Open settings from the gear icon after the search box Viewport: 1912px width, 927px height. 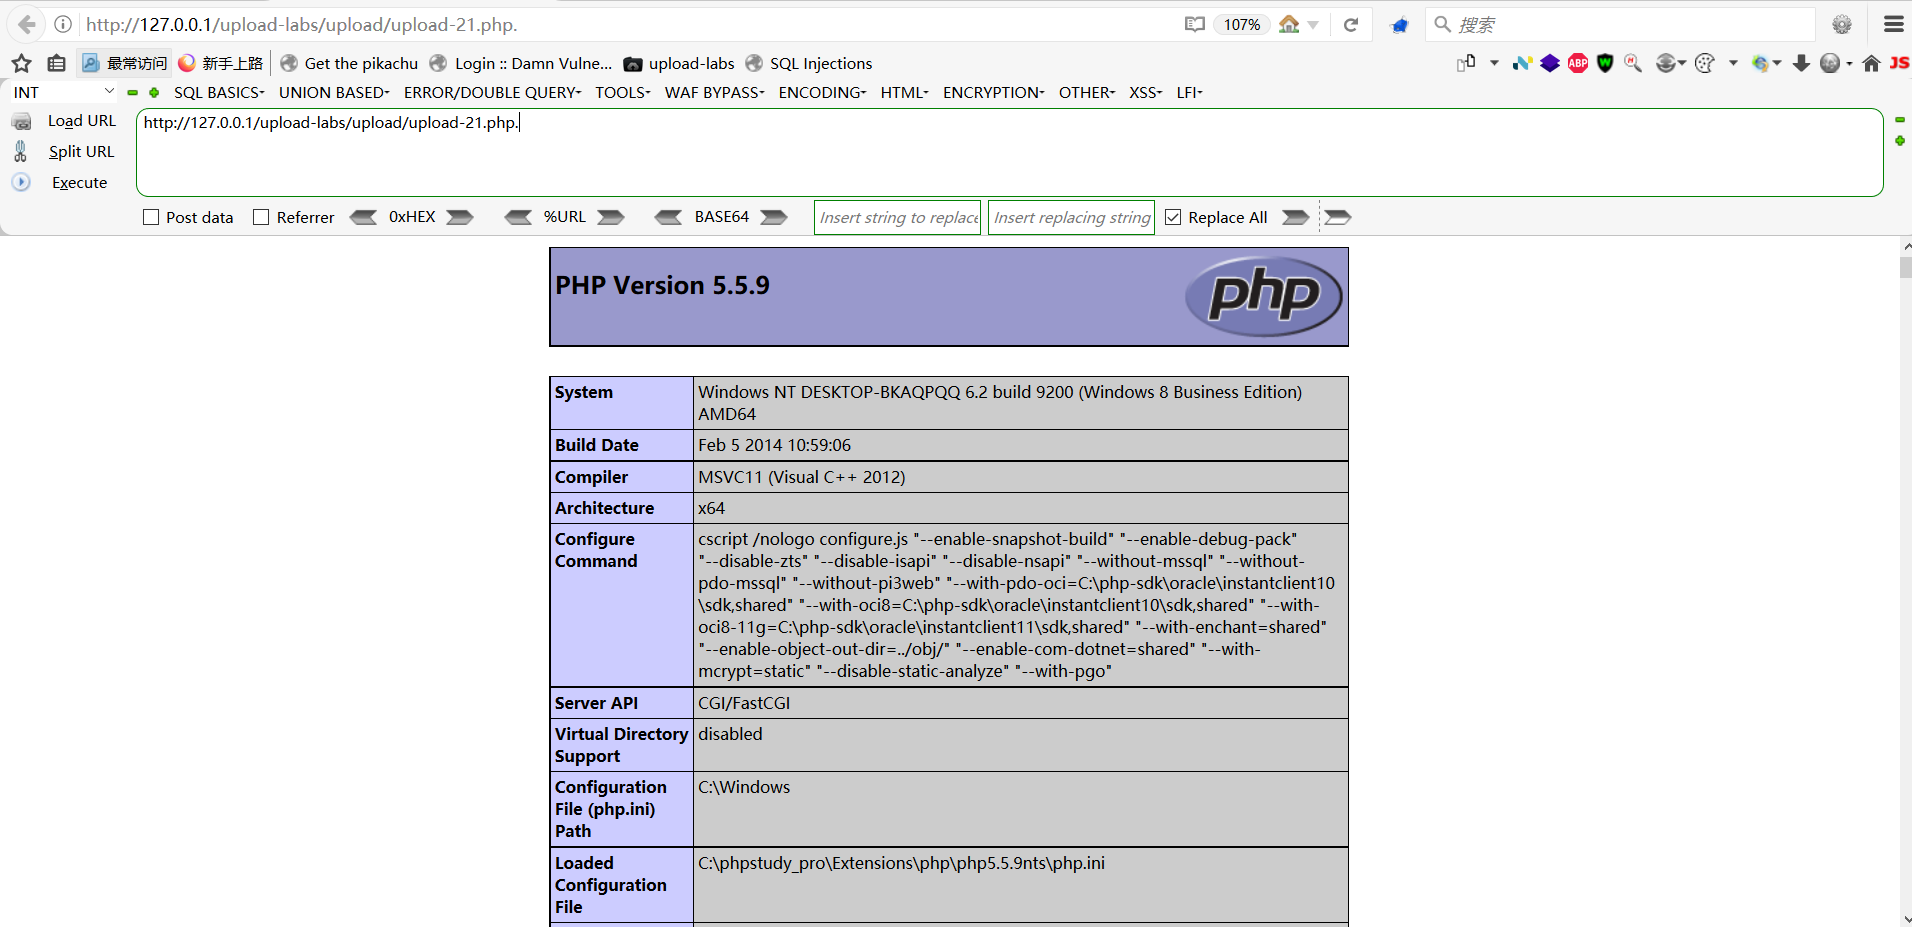1842,24
